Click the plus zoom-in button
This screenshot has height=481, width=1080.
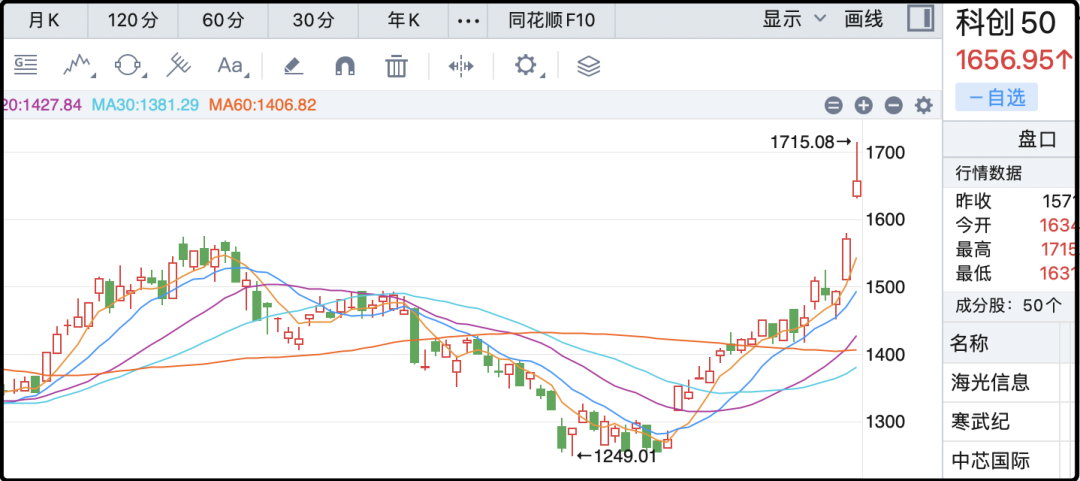pyautogui.click(x=864, y=105)
